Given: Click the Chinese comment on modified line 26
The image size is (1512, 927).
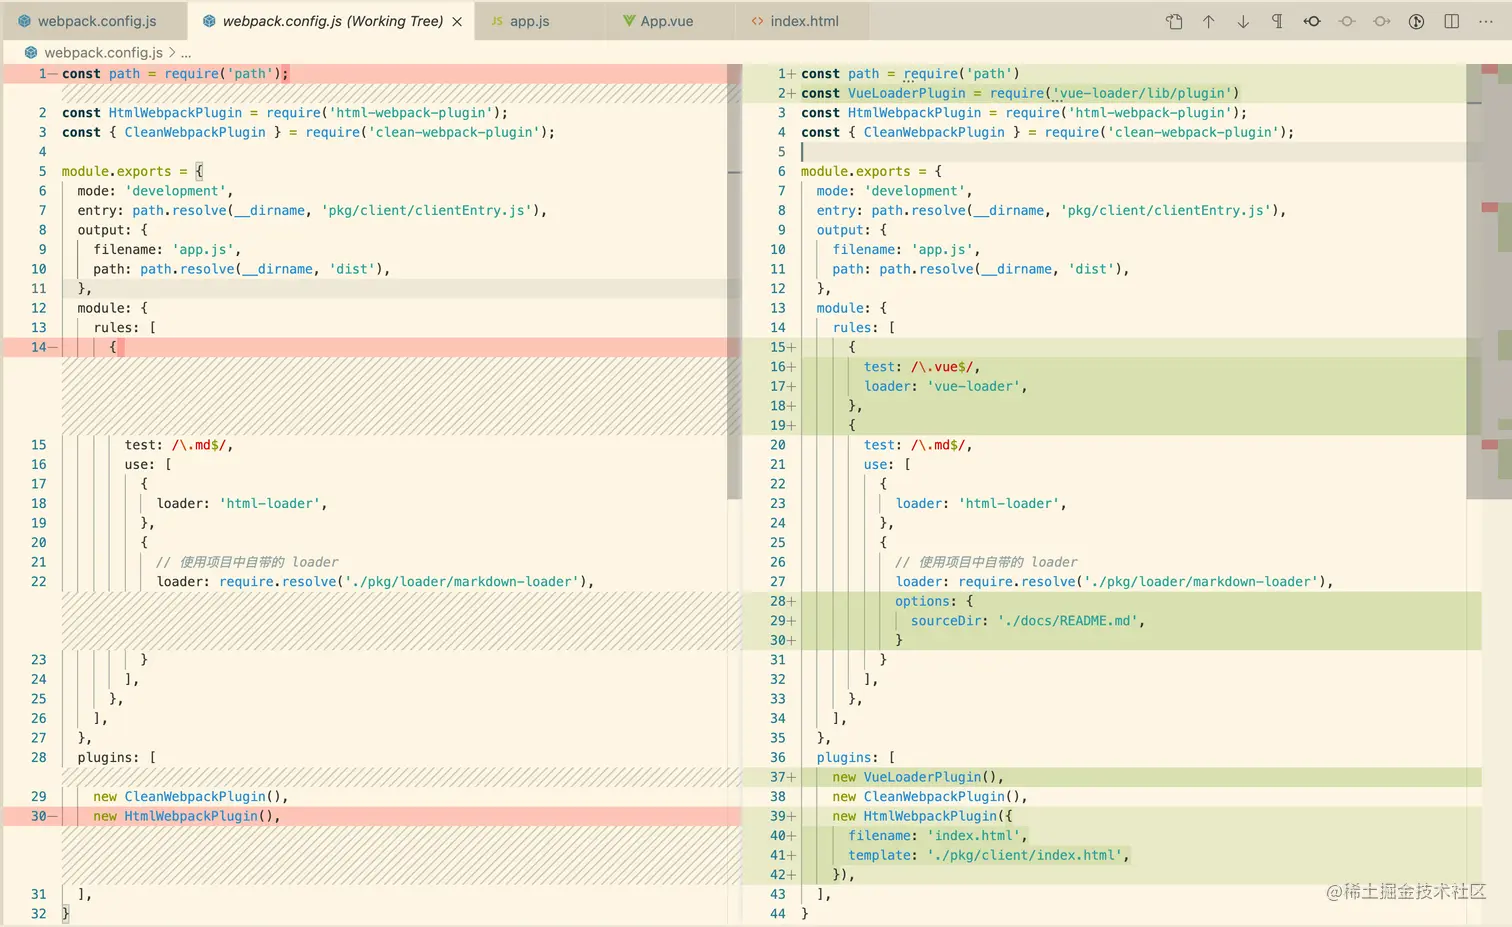Looking at the screenshot, I should click(x=986, y=562).
